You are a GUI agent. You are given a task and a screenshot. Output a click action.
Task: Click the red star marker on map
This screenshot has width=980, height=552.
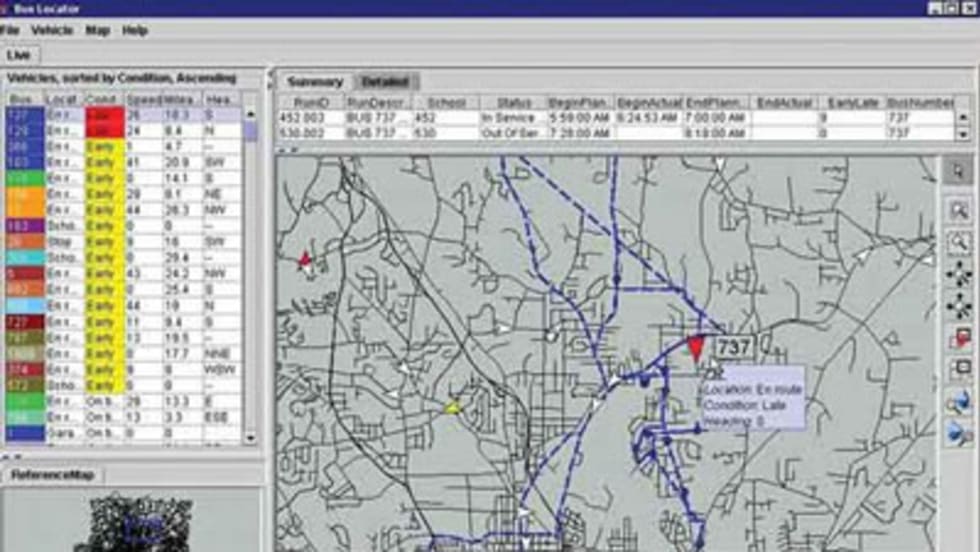(305, 261)
